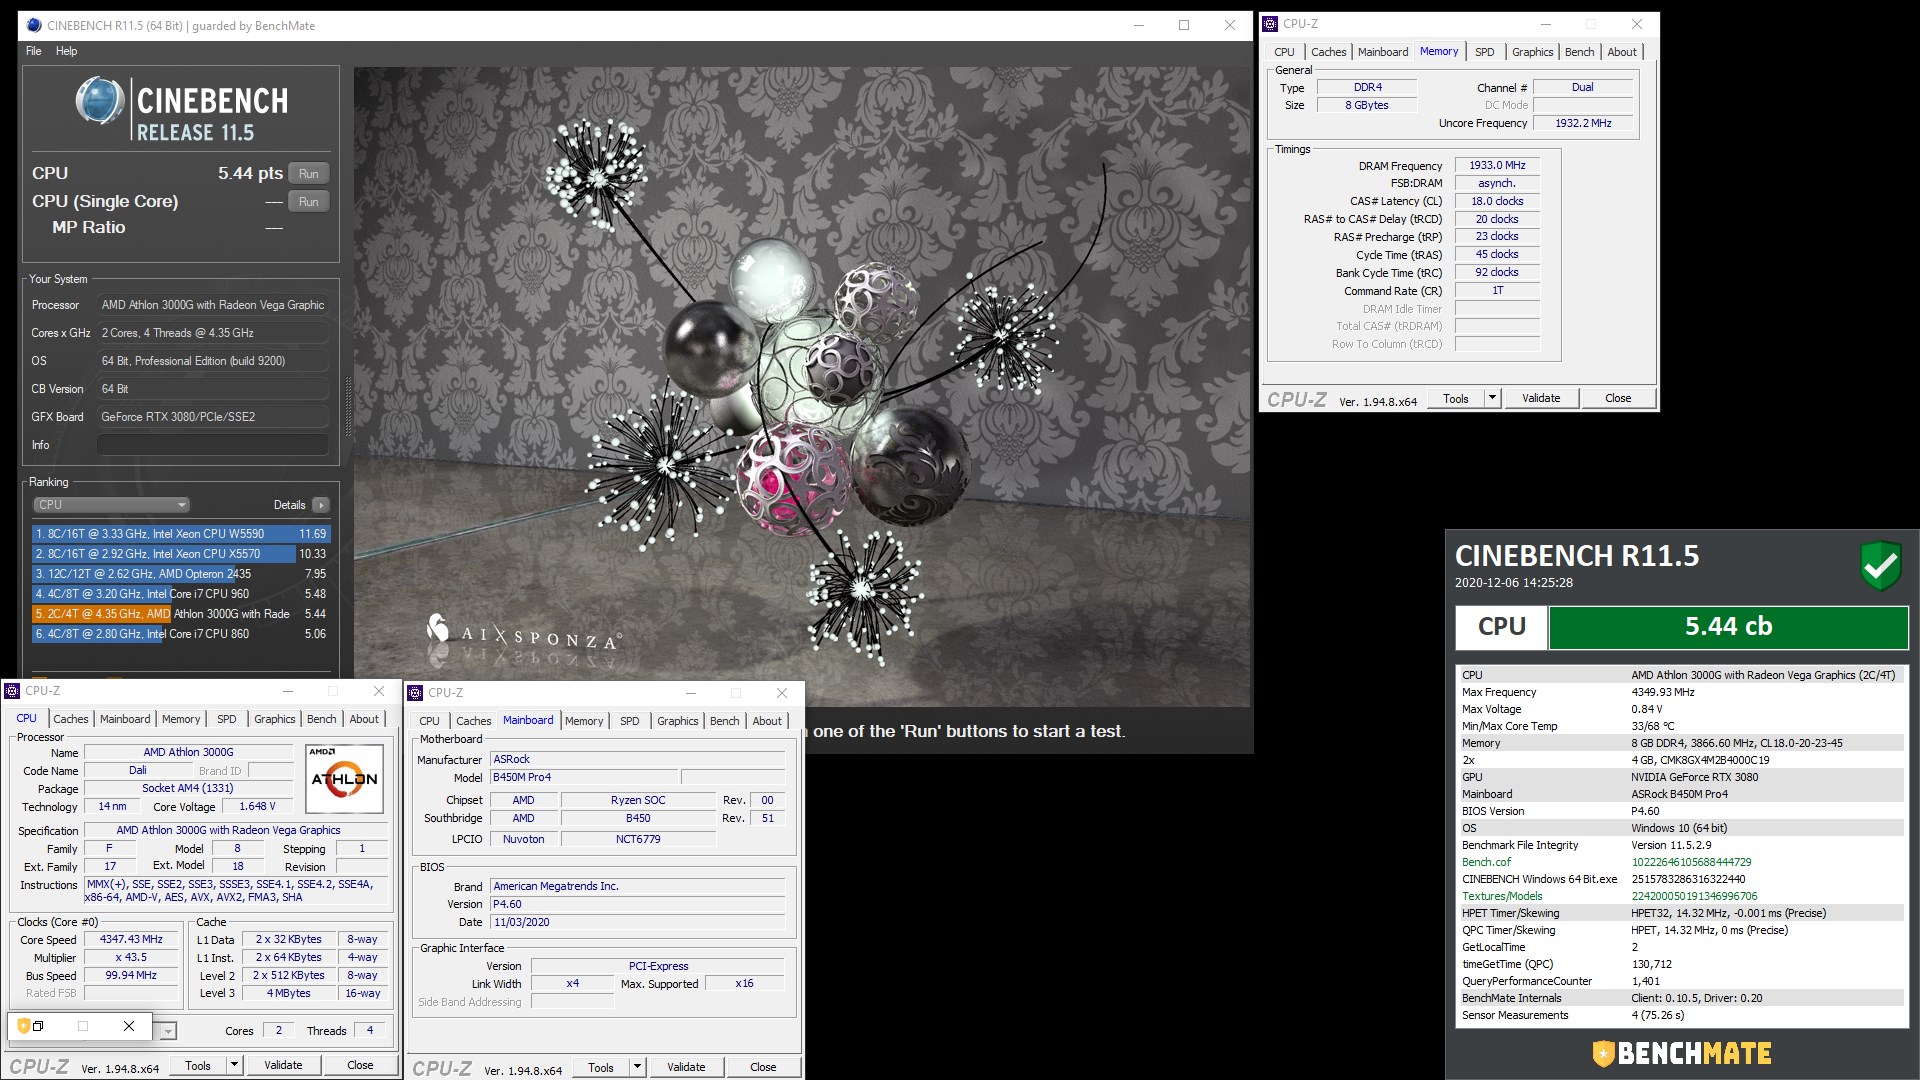Click the CPU-Z Memory window title icon
Screen dimensions: 1920x1080
[x=1271, y=23]
